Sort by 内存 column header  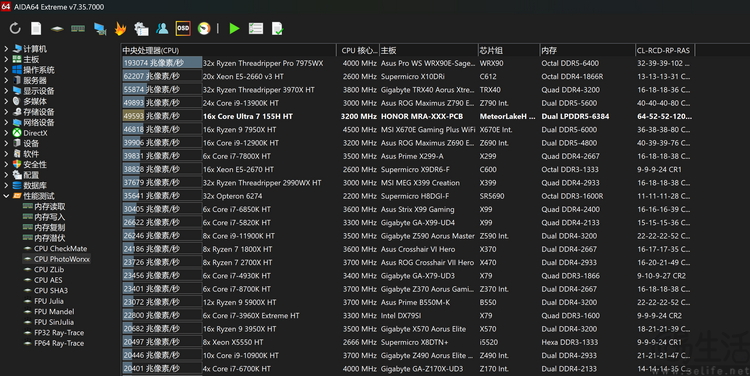[587, 50]
